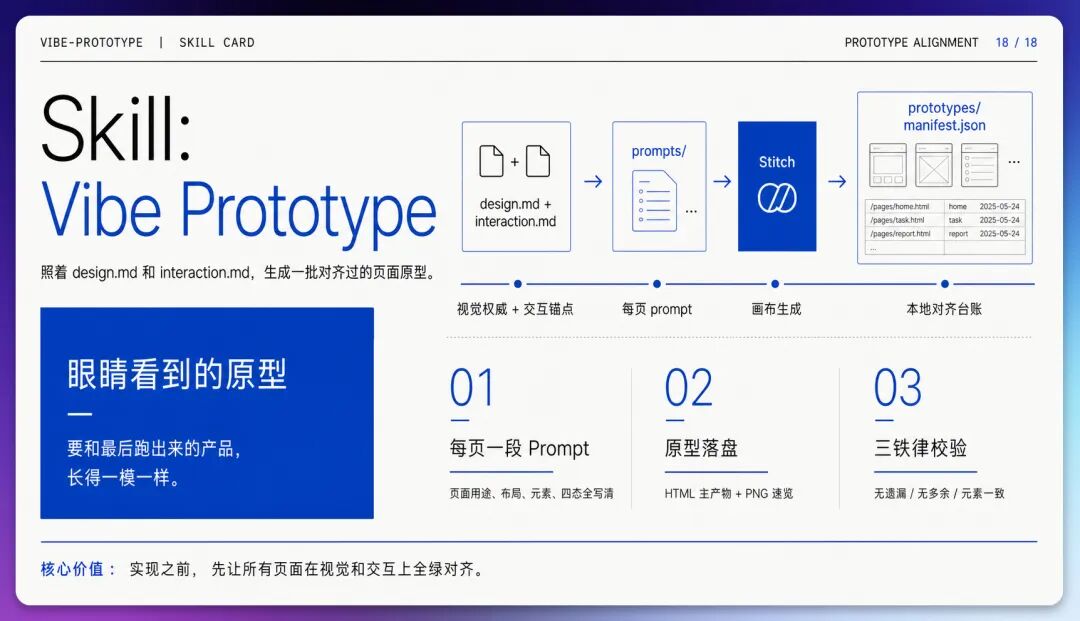The height and width of the screenshot is (621, 1080).
Task: Click the PROTOTYPE ALIGNMENT label
Action: click(x=911, y=43)
